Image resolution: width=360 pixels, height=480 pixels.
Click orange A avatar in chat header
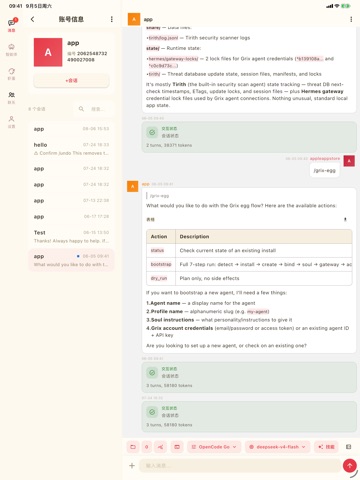(x=134, y=19)
